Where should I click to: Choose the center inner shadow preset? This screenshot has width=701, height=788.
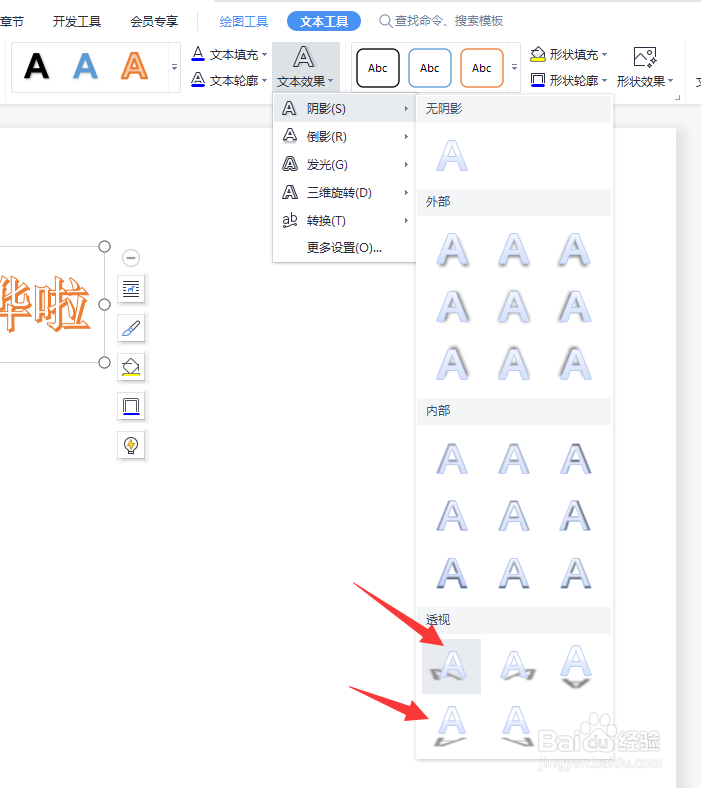514,516
